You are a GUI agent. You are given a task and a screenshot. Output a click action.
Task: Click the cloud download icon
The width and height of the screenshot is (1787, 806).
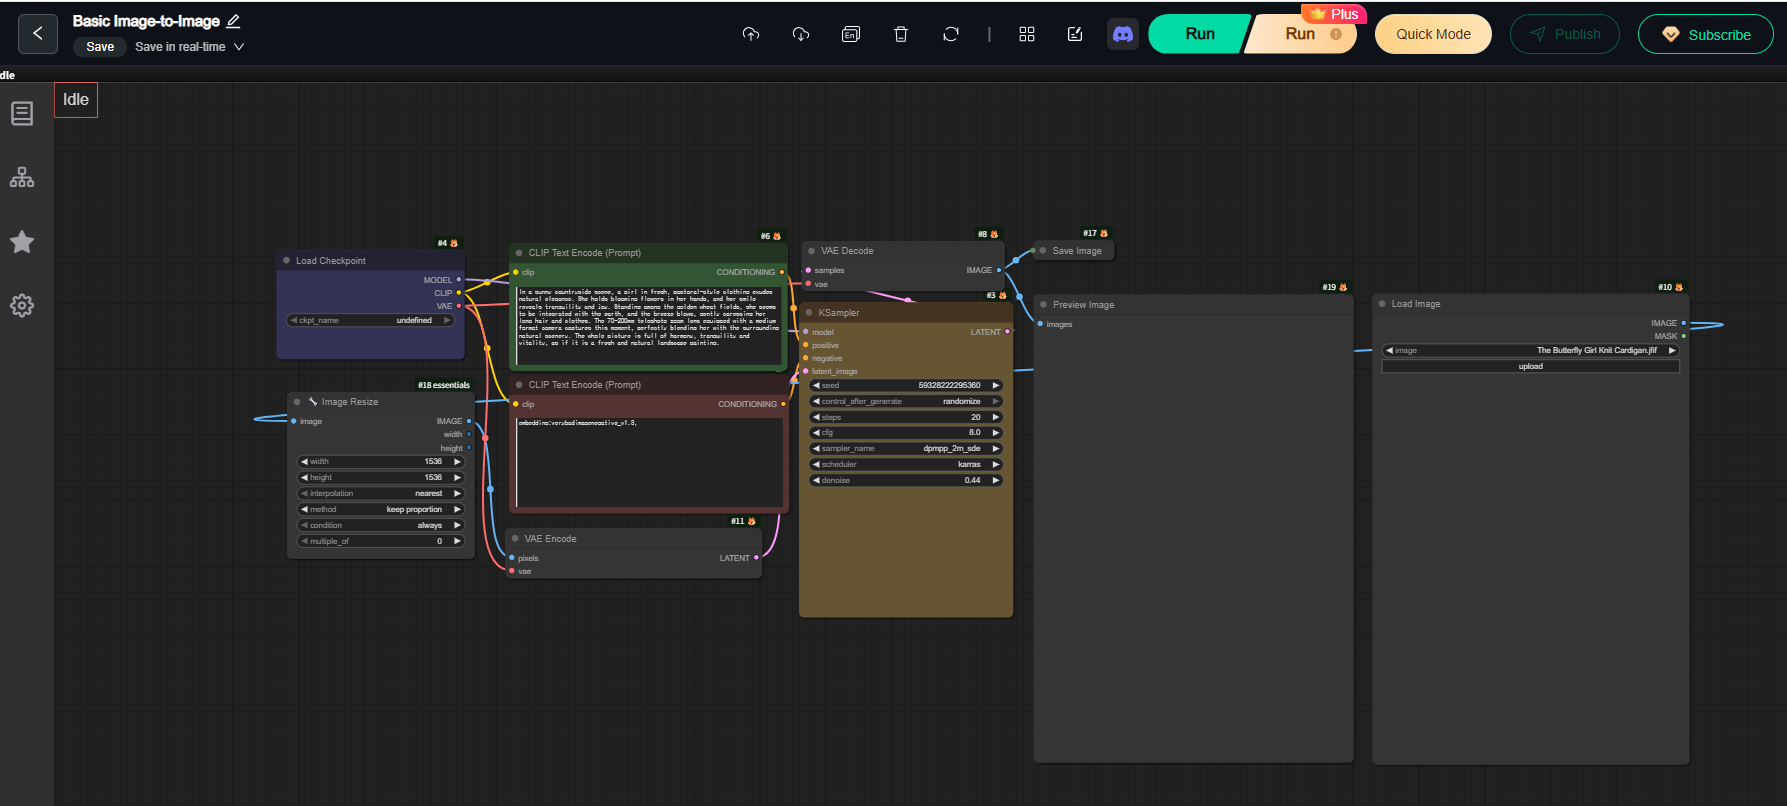click(801, 34)
